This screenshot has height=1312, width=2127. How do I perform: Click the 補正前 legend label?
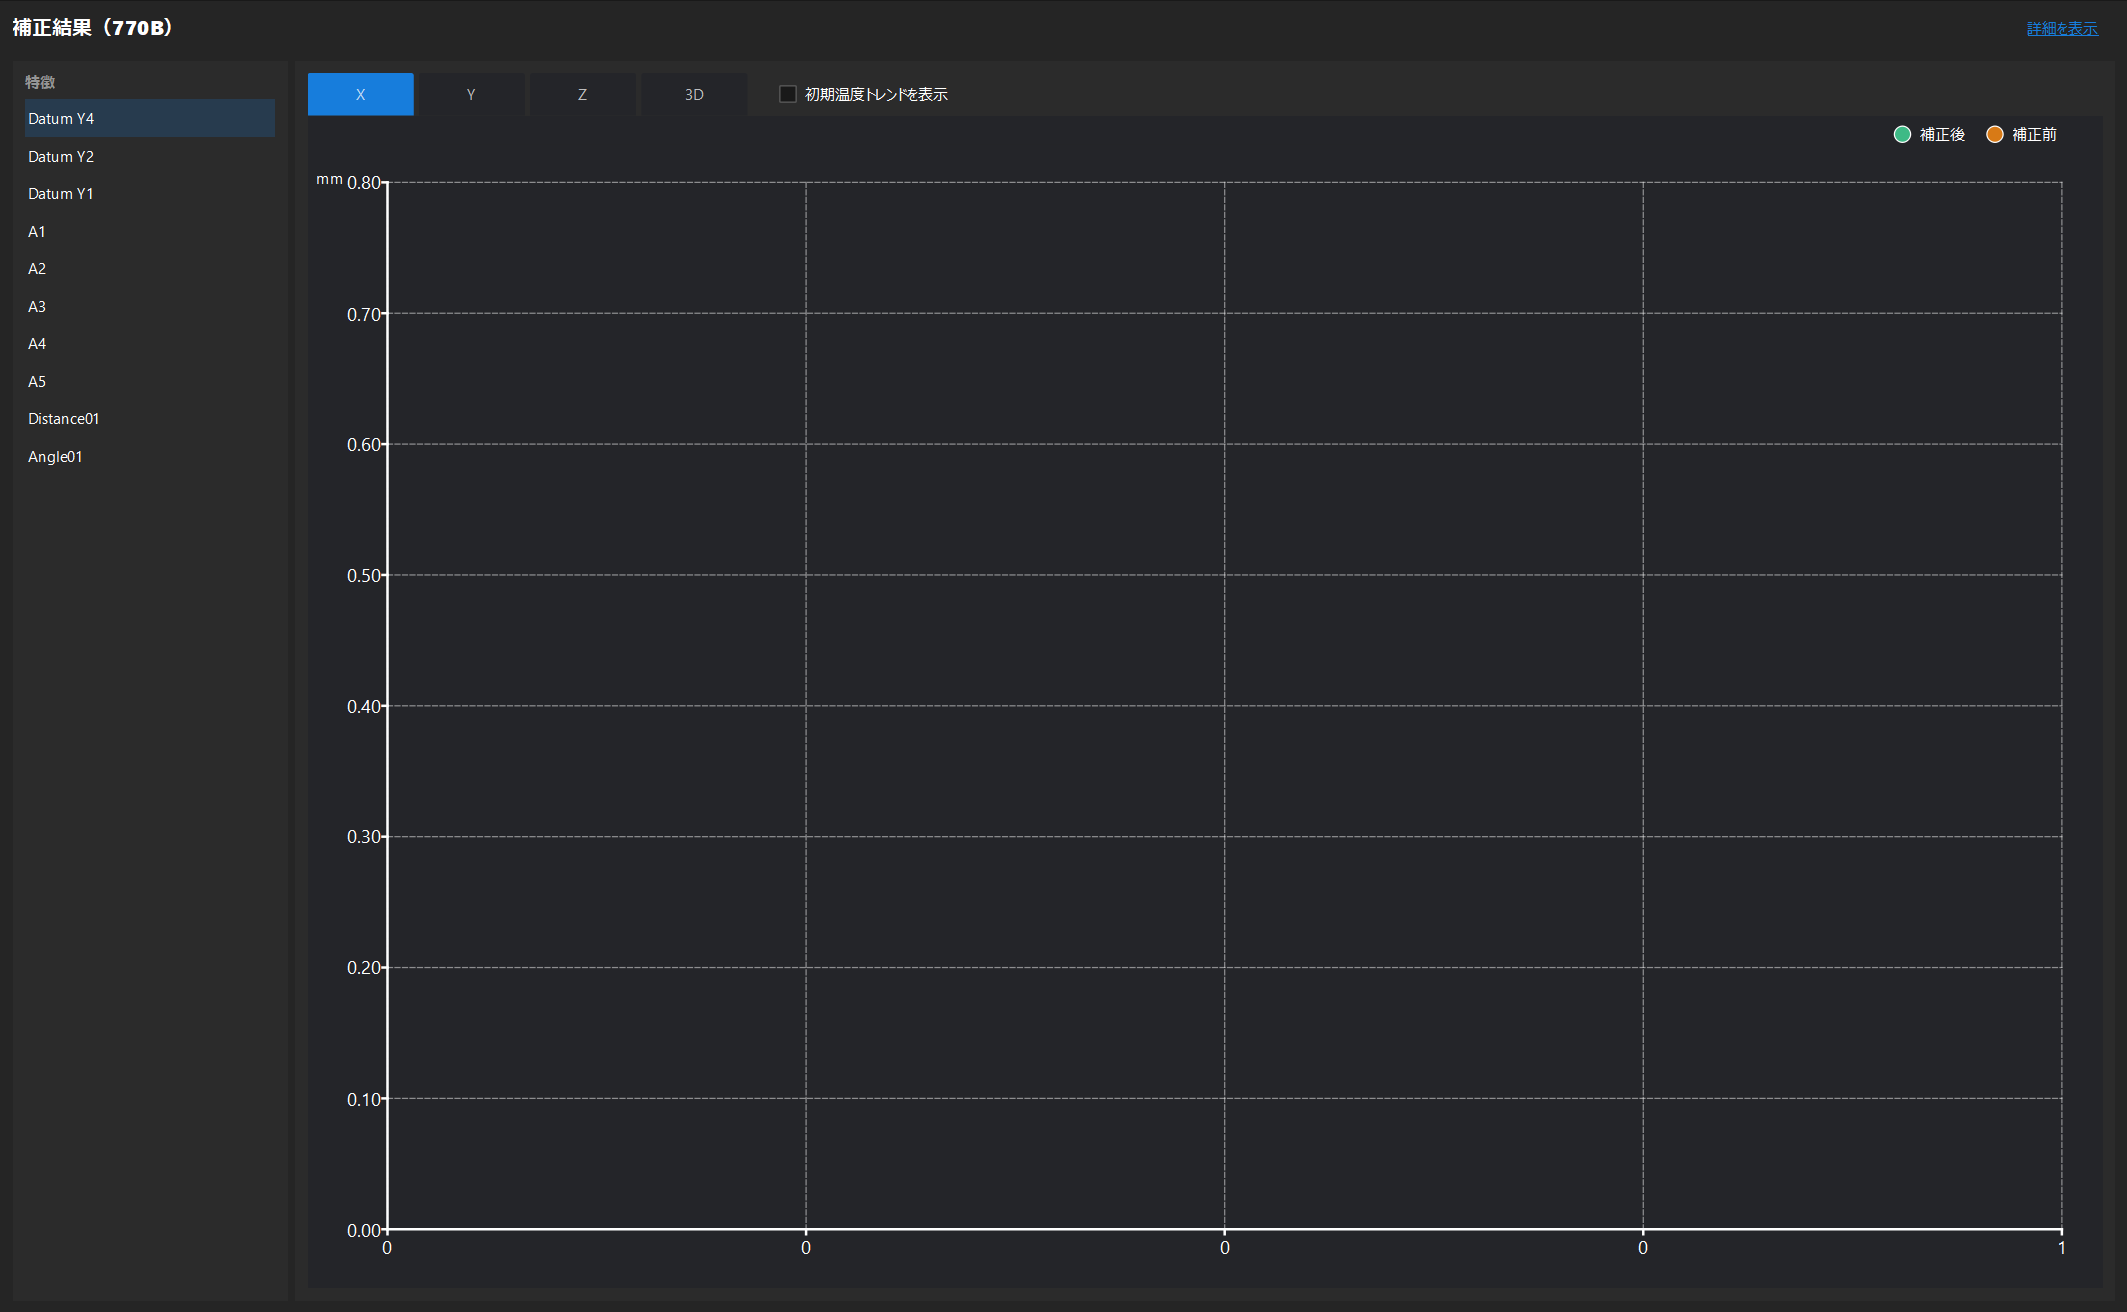[2034, 134]
